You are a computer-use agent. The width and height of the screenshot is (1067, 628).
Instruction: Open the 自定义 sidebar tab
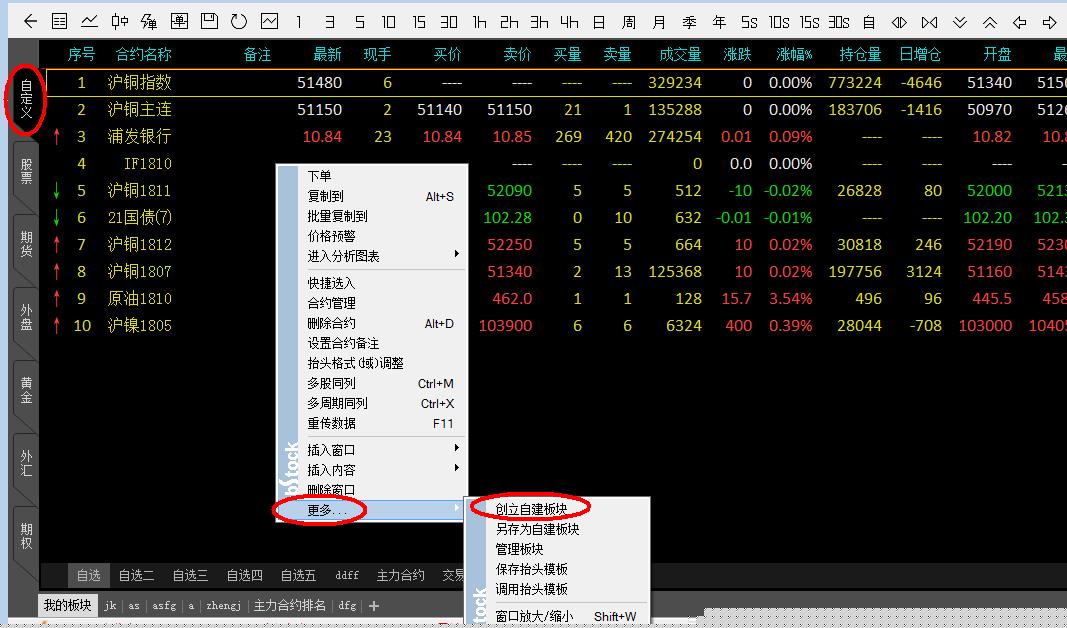[x=26, y=99]
